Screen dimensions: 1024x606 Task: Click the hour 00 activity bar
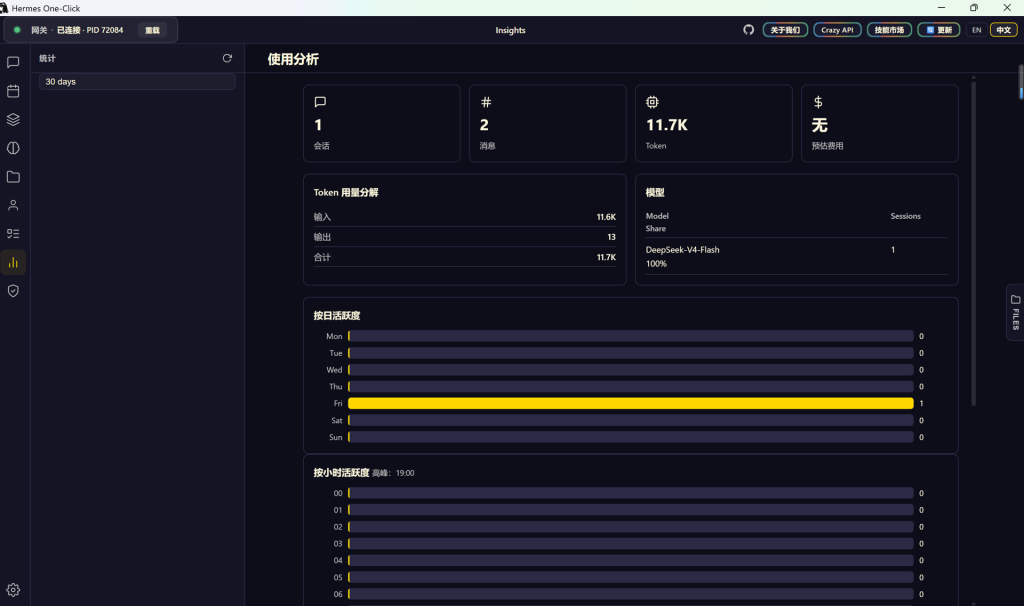pyautogui.click(x=631, y=493)
